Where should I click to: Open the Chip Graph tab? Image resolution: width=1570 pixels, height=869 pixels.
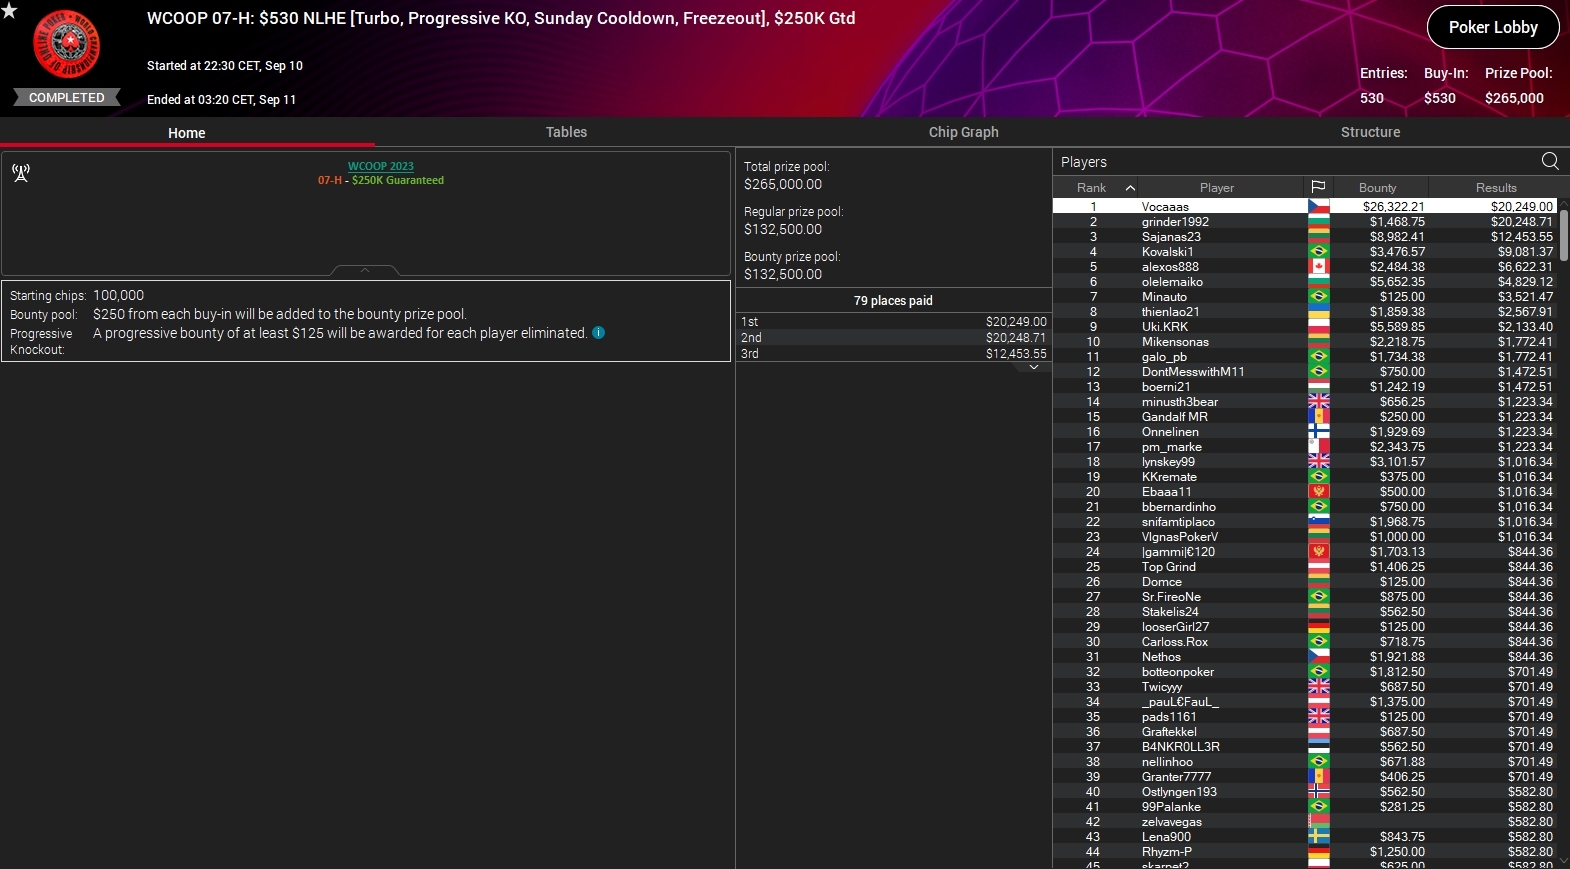coord(963,132)
